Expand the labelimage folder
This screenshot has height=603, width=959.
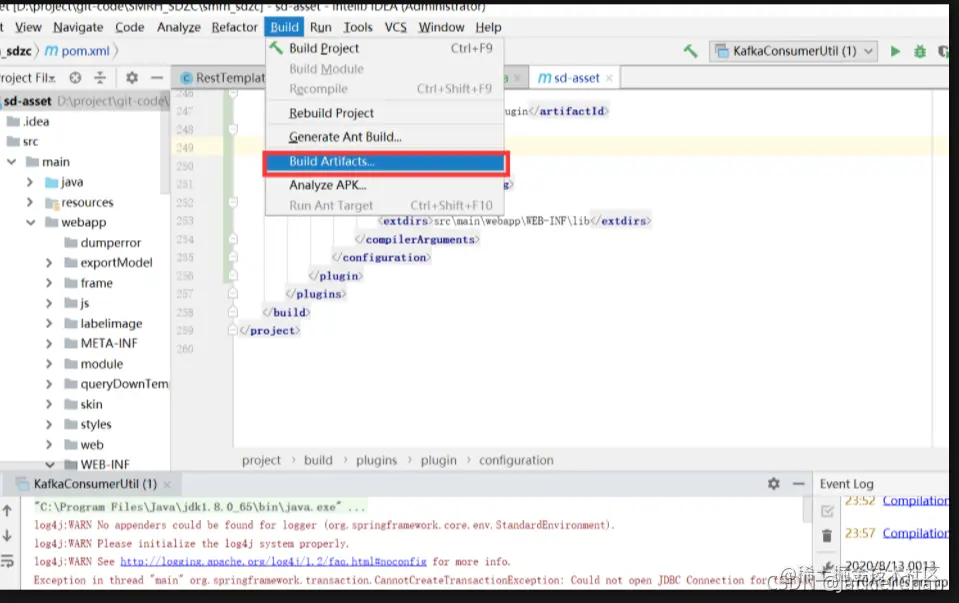coord(49,324)
